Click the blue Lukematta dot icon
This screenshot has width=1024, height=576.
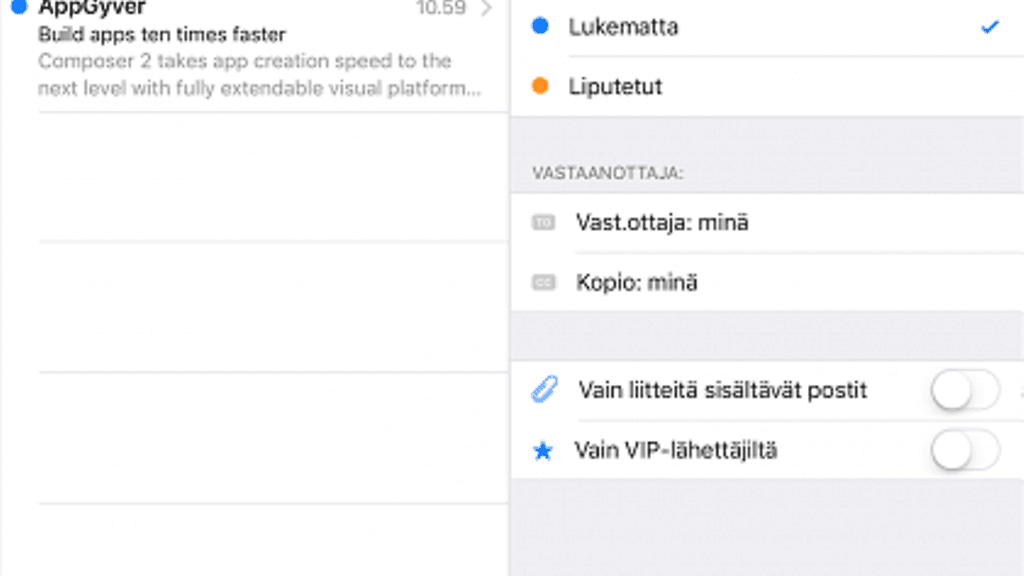[540, 27]
